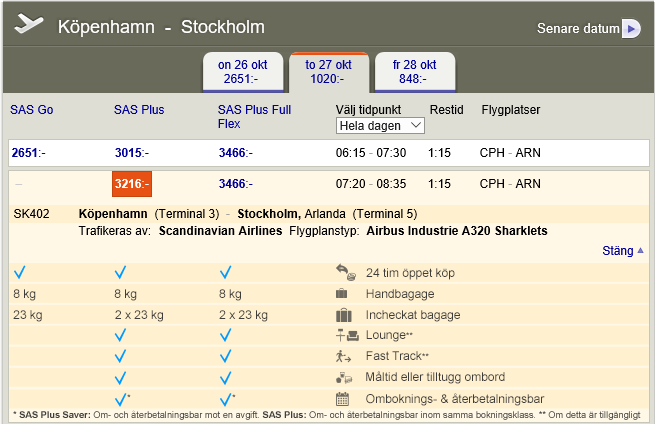The image size is (655, 424).
Task: Choose the highlighted 3216:- SAS Plus fare
Action: [x=132, y=184]
